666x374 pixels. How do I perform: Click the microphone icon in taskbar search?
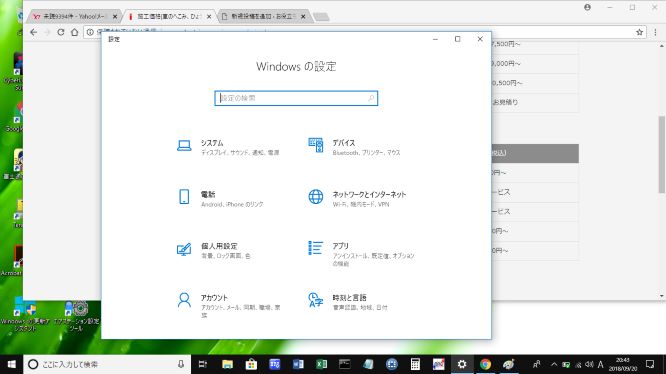(181, 364)
